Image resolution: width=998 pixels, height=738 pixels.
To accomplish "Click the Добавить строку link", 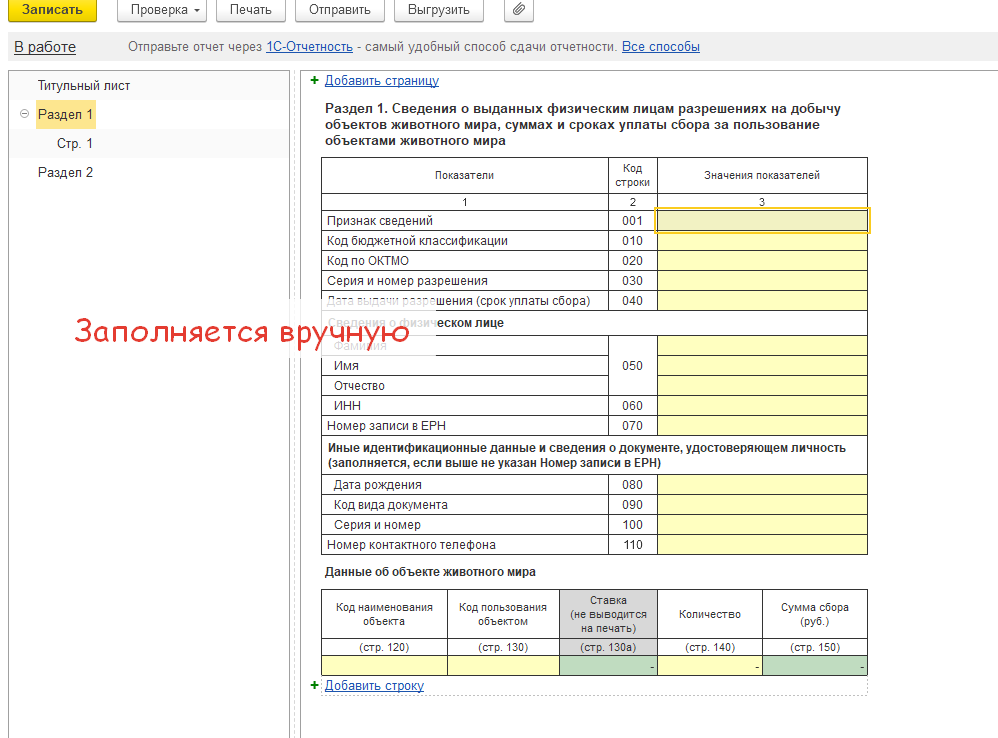I will pos(374,686).
